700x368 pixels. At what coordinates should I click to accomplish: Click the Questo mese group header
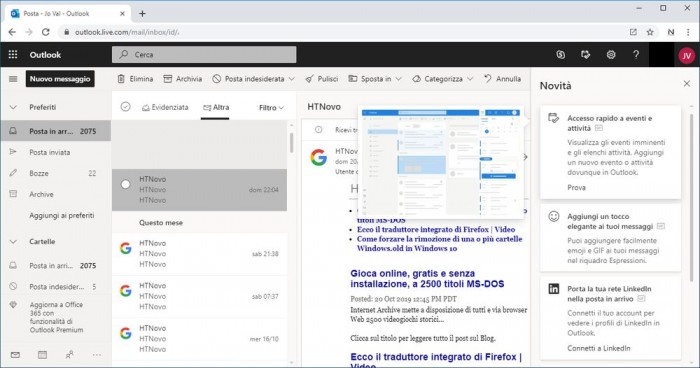[x=161, y=222]
